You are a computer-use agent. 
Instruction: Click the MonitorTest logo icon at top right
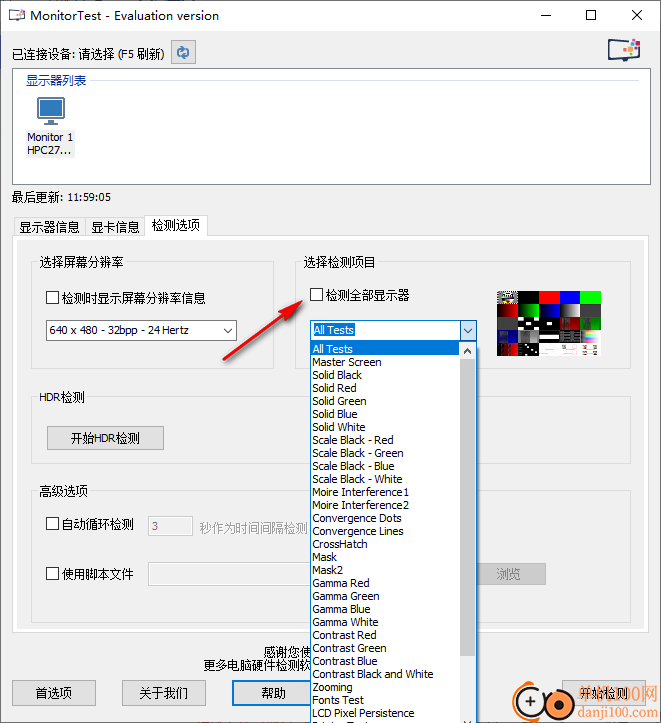(x=624, y=49)
